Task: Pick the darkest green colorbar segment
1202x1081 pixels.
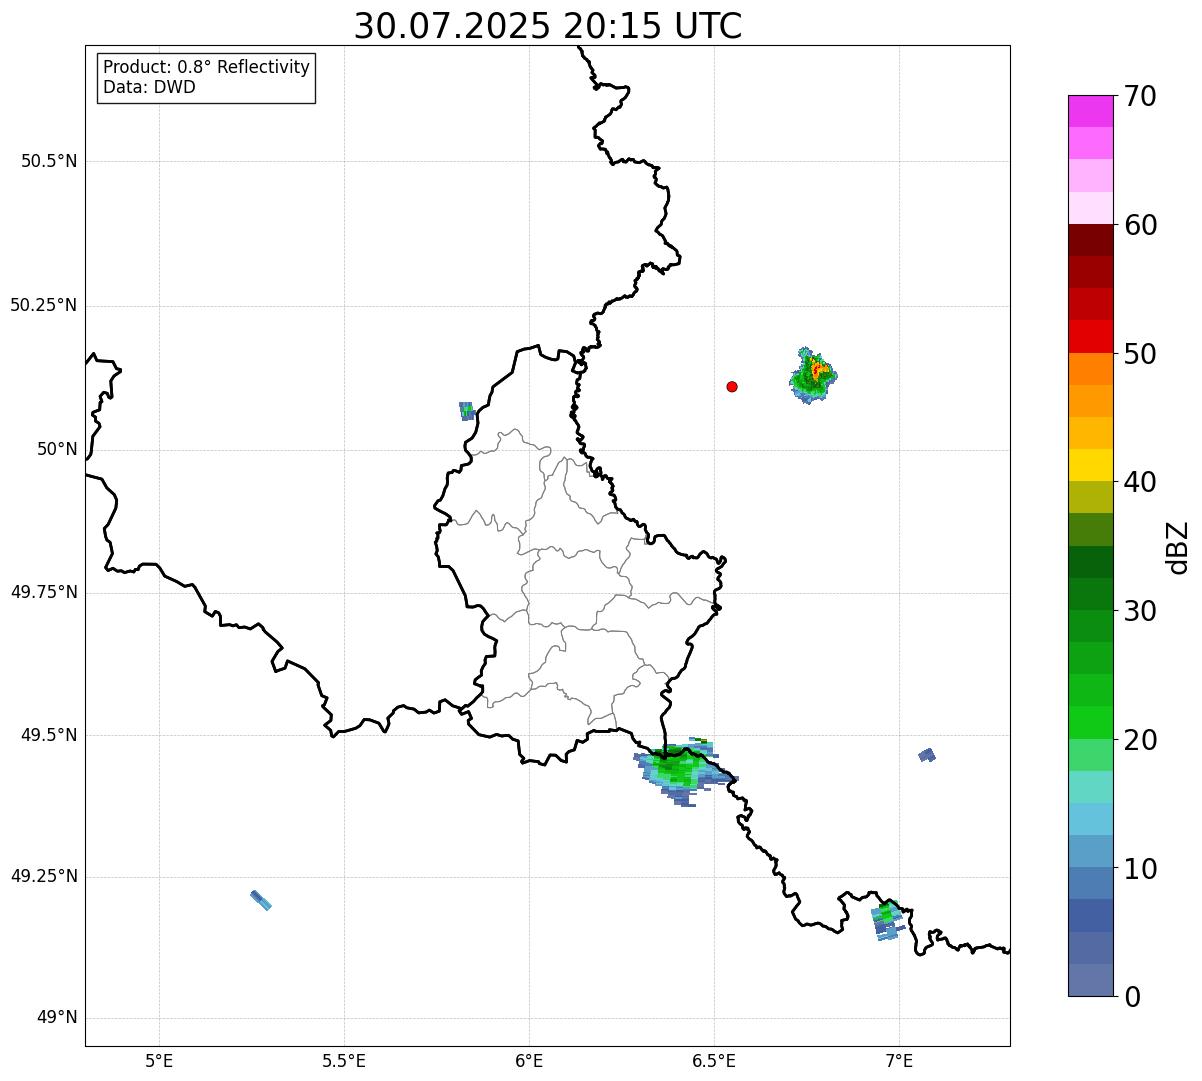Action: coord(1090,562)
